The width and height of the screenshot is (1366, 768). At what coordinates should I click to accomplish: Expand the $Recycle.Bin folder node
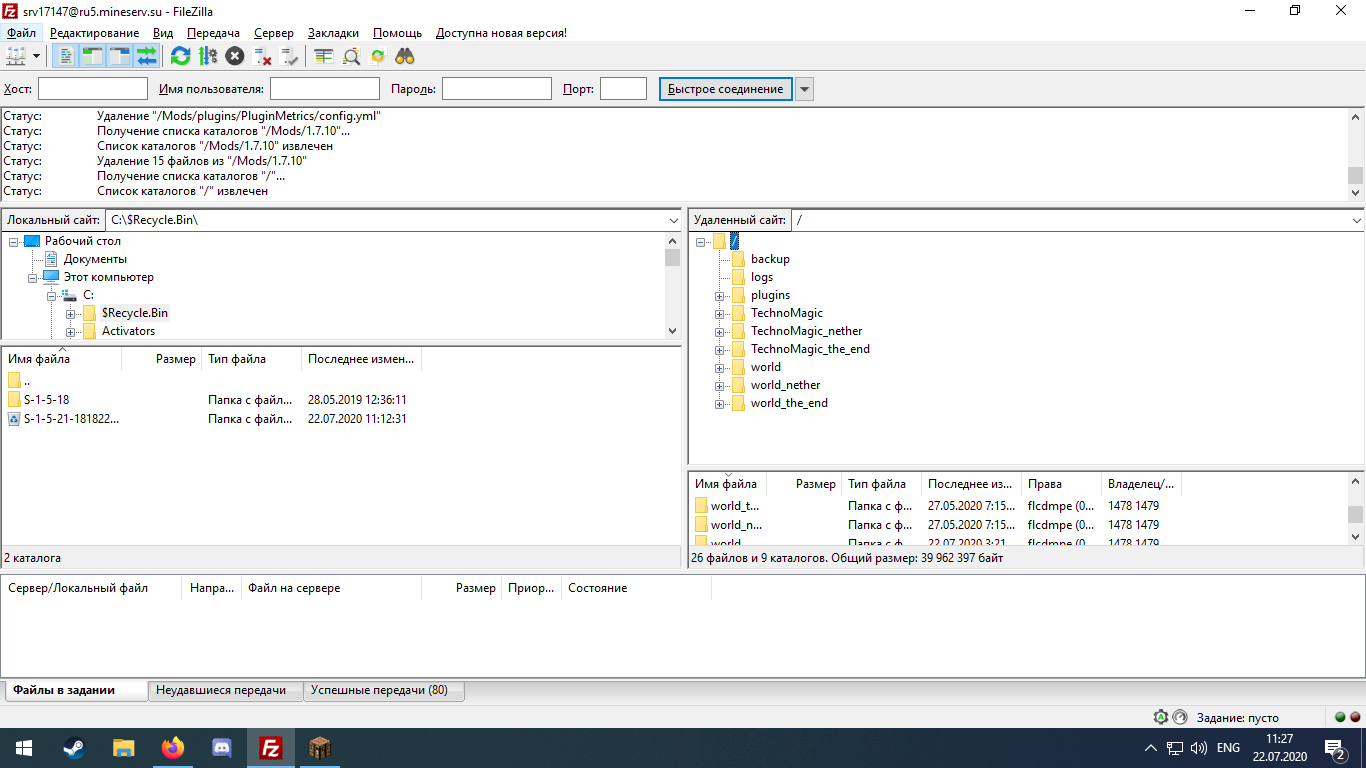71,313
